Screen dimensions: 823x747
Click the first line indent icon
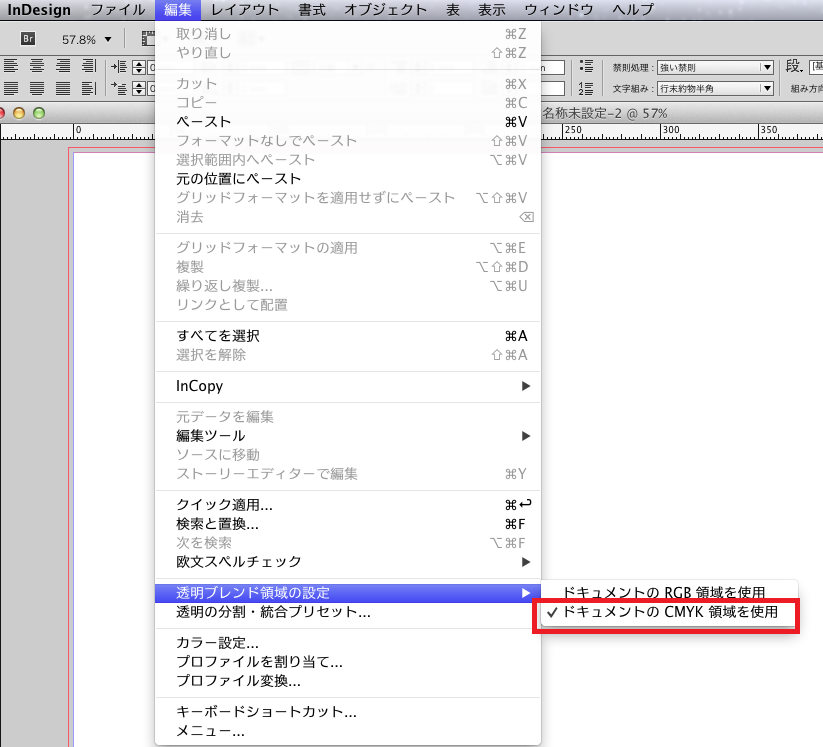(x=119, y=88)
